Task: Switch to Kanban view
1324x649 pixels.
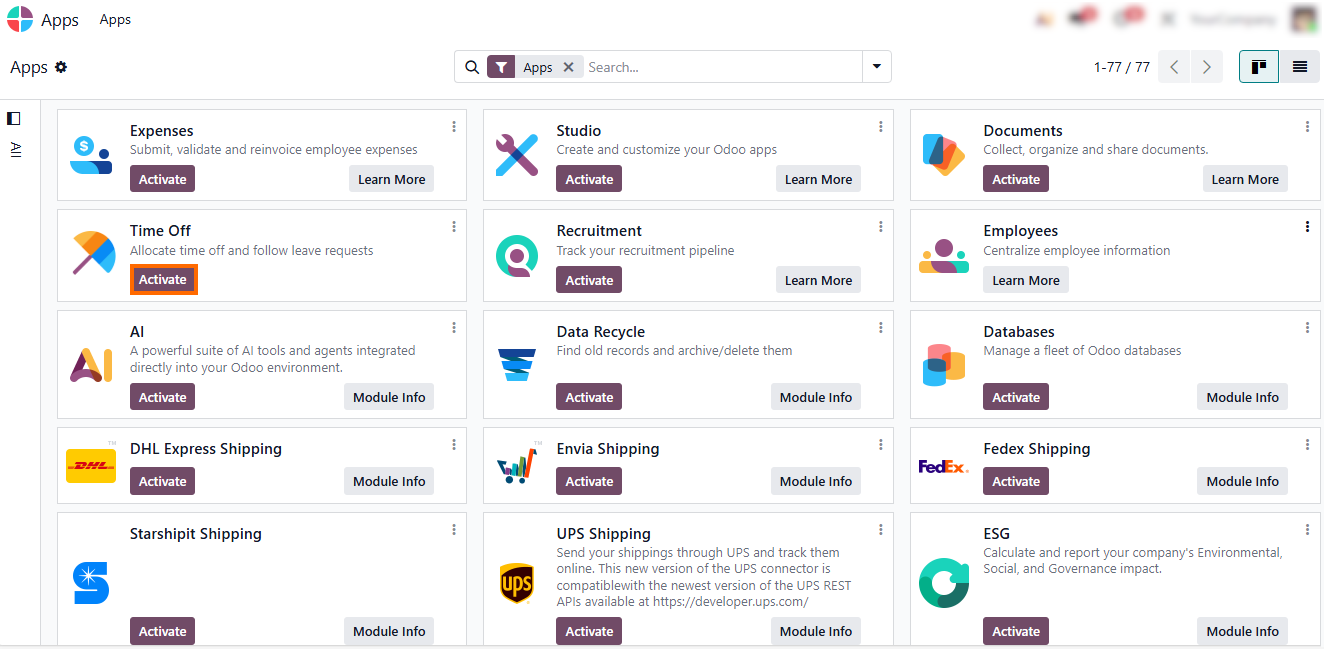Action: 1258,67
